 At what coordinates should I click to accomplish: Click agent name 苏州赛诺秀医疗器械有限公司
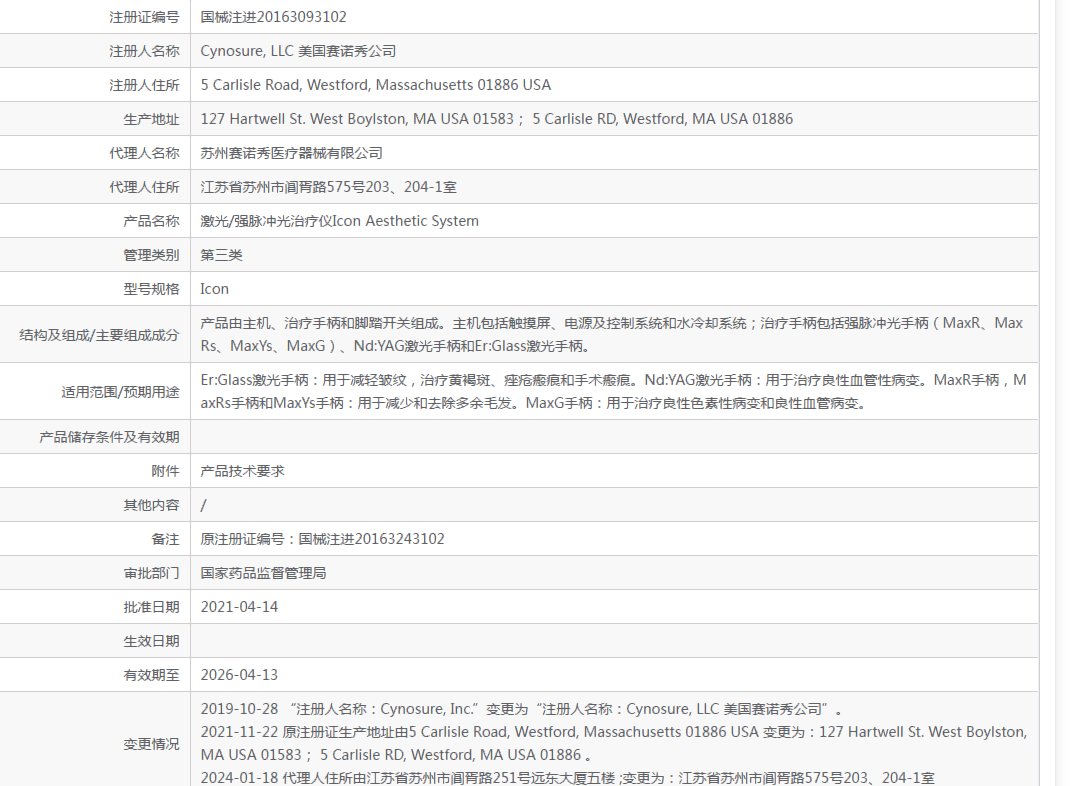pyautogui.click(x=291, y=153)
